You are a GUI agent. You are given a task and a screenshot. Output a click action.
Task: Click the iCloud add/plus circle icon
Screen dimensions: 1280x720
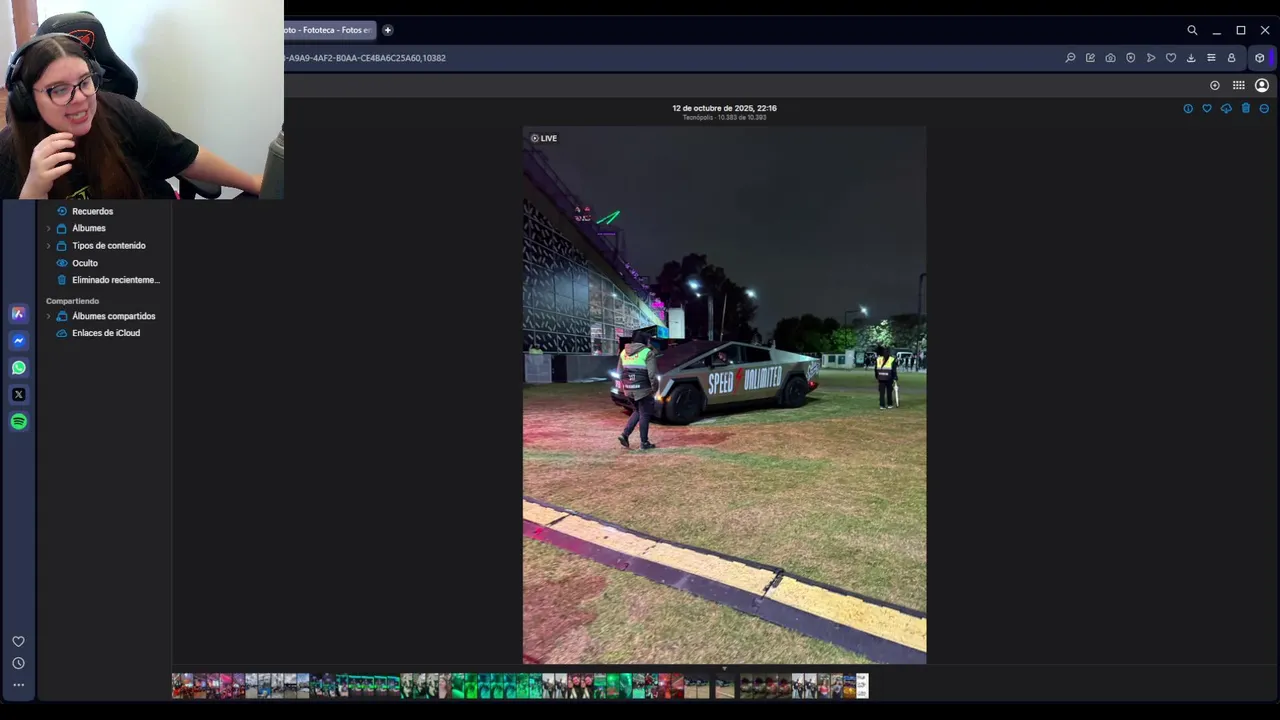(1215, 85)
